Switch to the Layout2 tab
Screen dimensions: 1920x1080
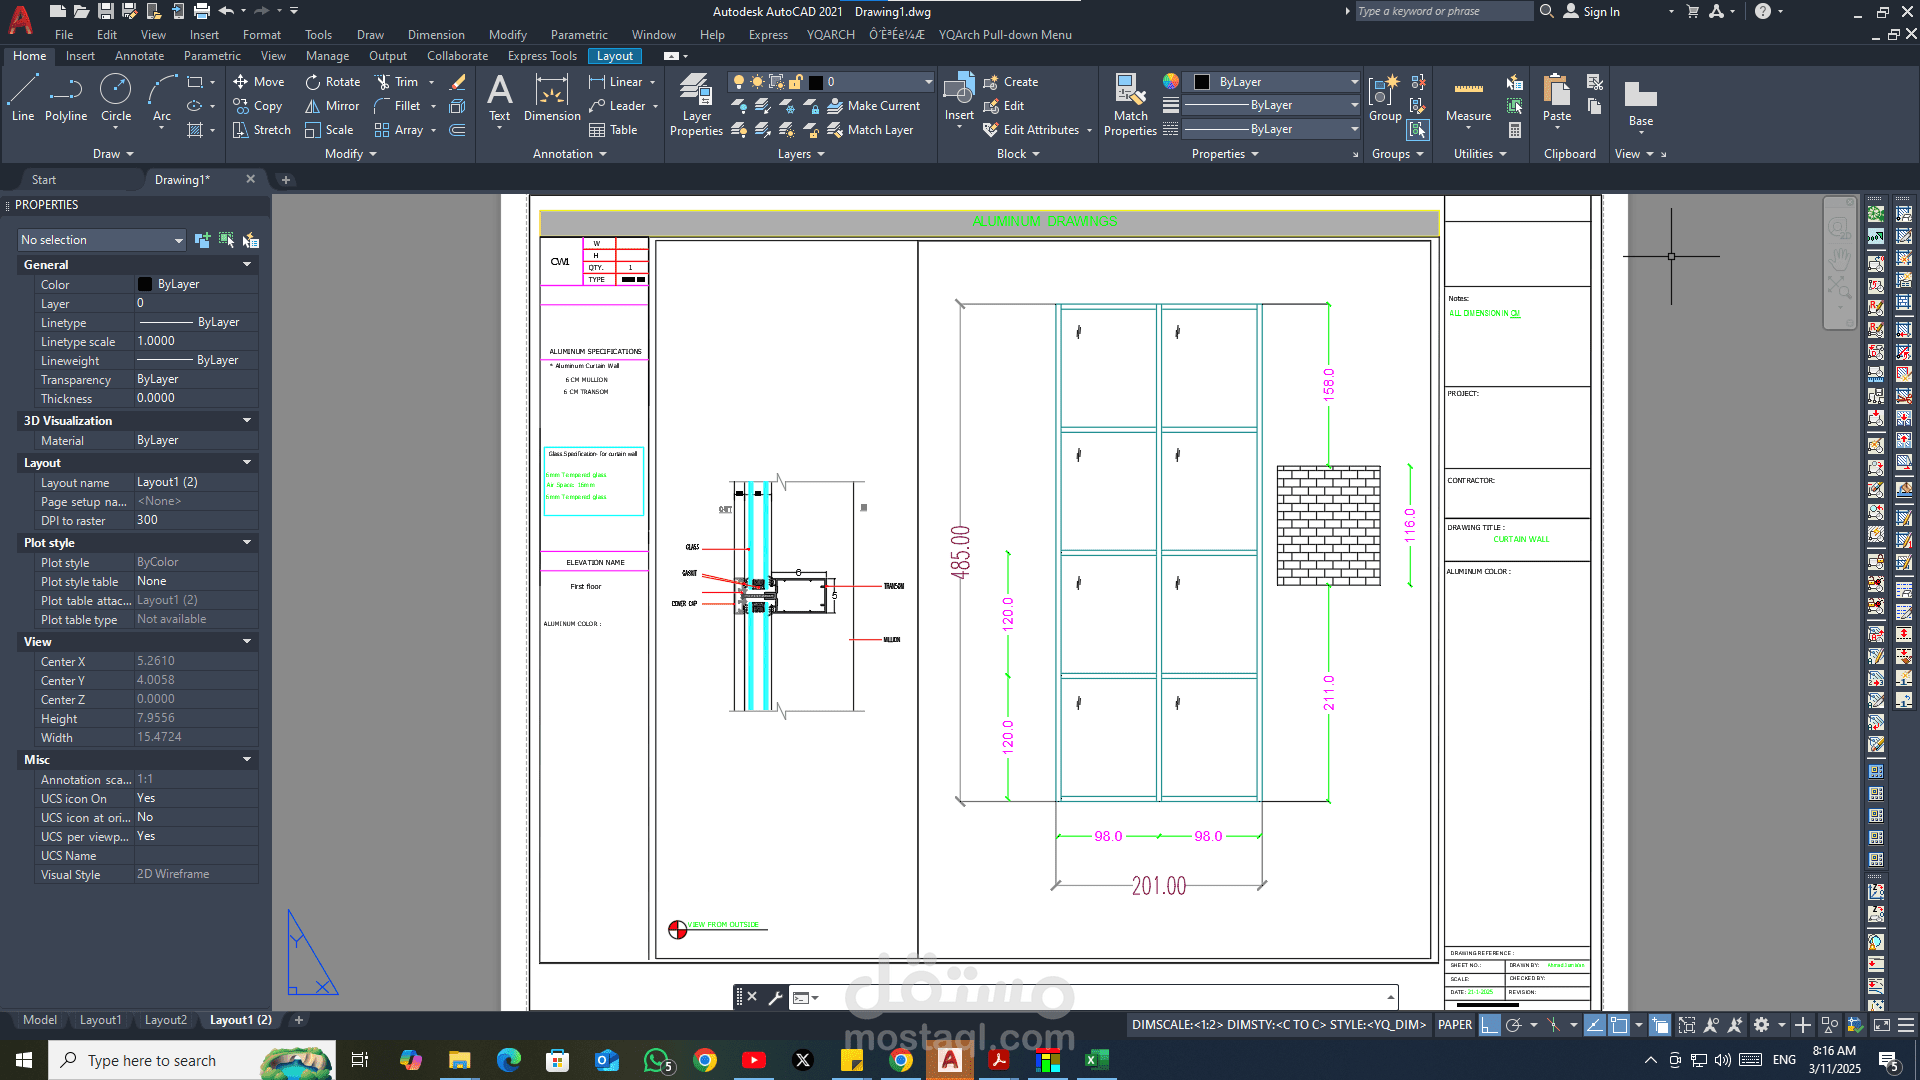166,1020
